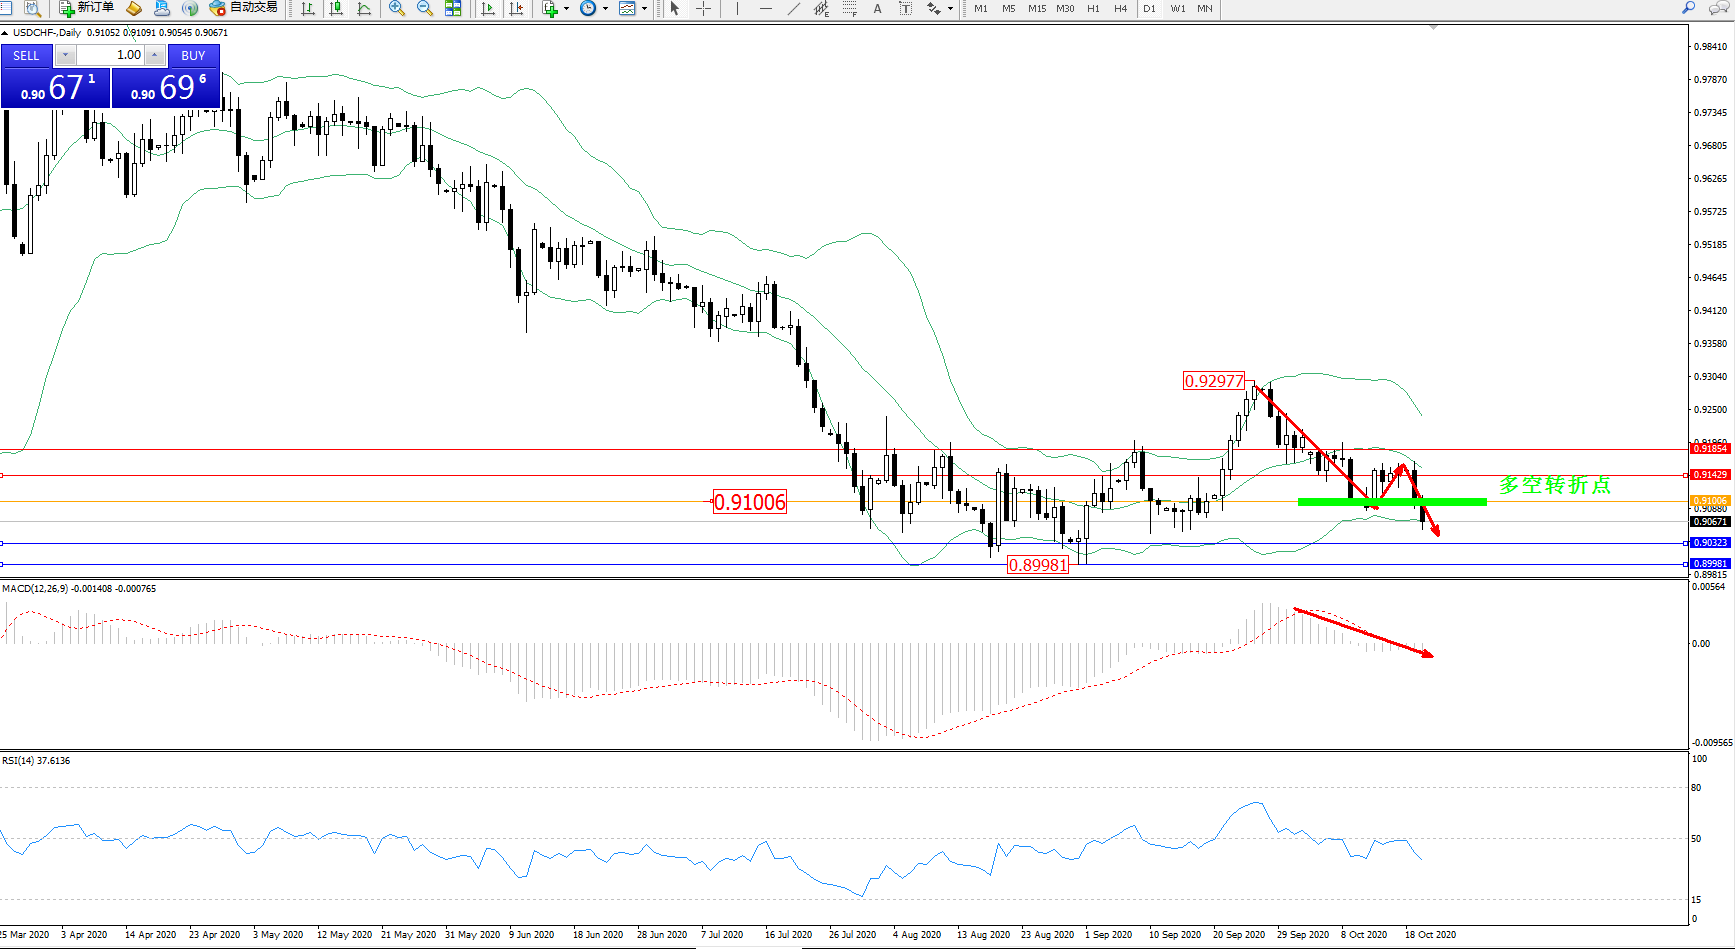Click the zoom out magnifier icon

425,9
